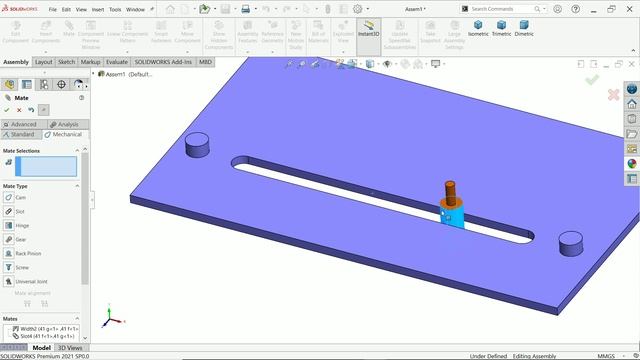Open the user login icon
640x360 pixels.
(x=558, y=9)
